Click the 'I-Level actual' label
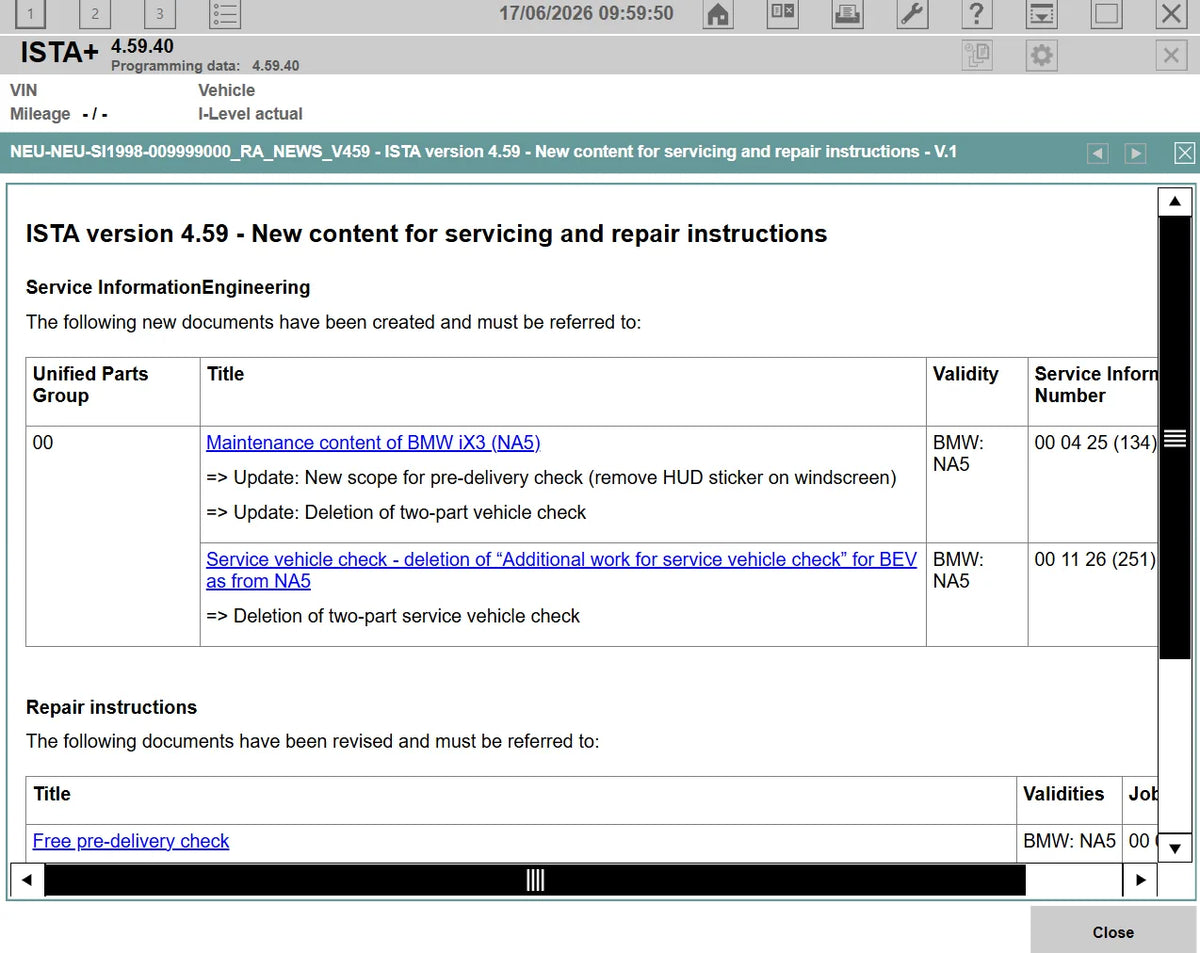Screen dimensions: 1200x953 [250, 114]
